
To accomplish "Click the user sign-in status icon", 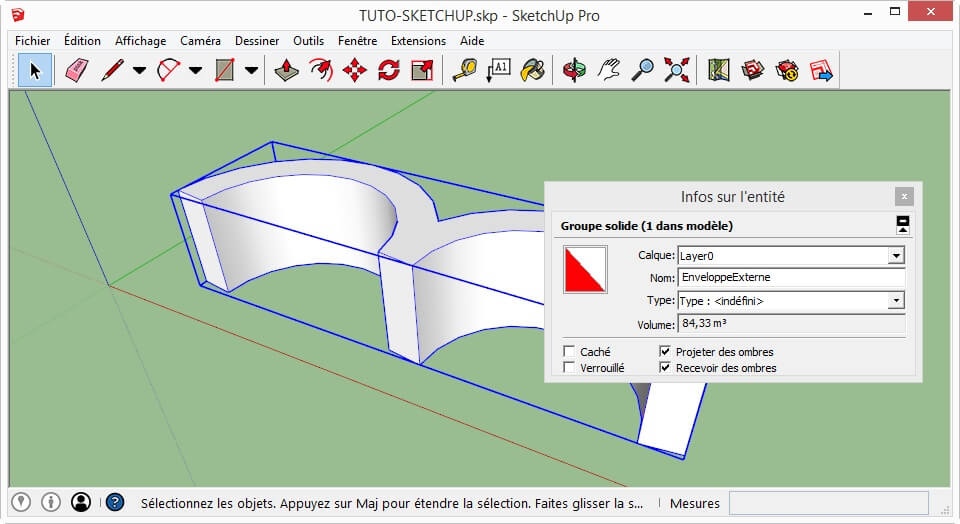I will point(81,503).
